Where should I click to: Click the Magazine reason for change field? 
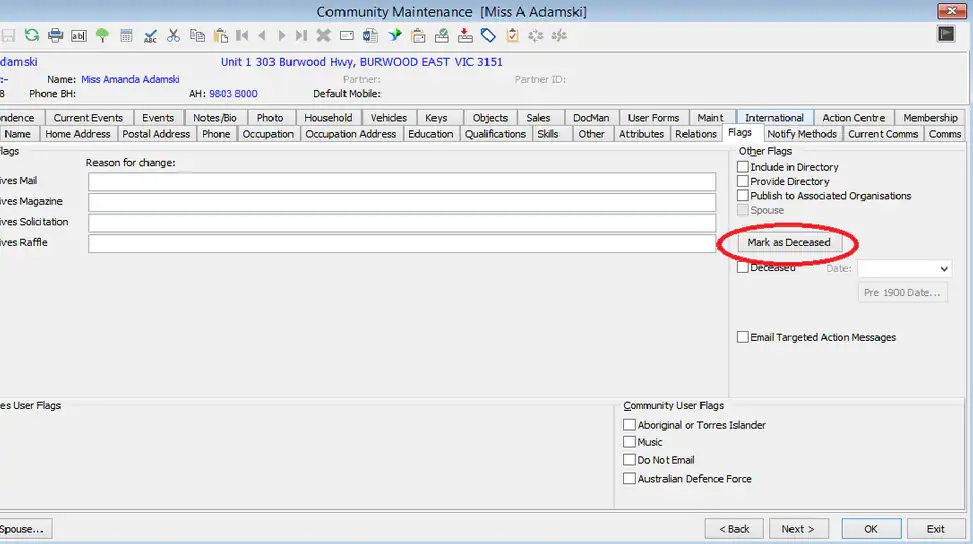tap(402, 202)
